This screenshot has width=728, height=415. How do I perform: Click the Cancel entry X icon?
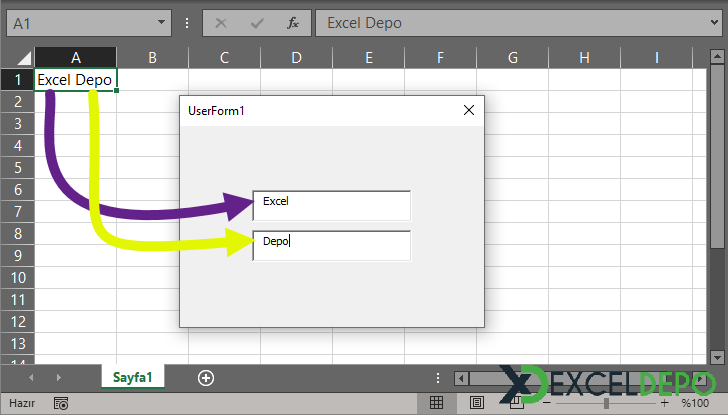[x=221, y=23]
